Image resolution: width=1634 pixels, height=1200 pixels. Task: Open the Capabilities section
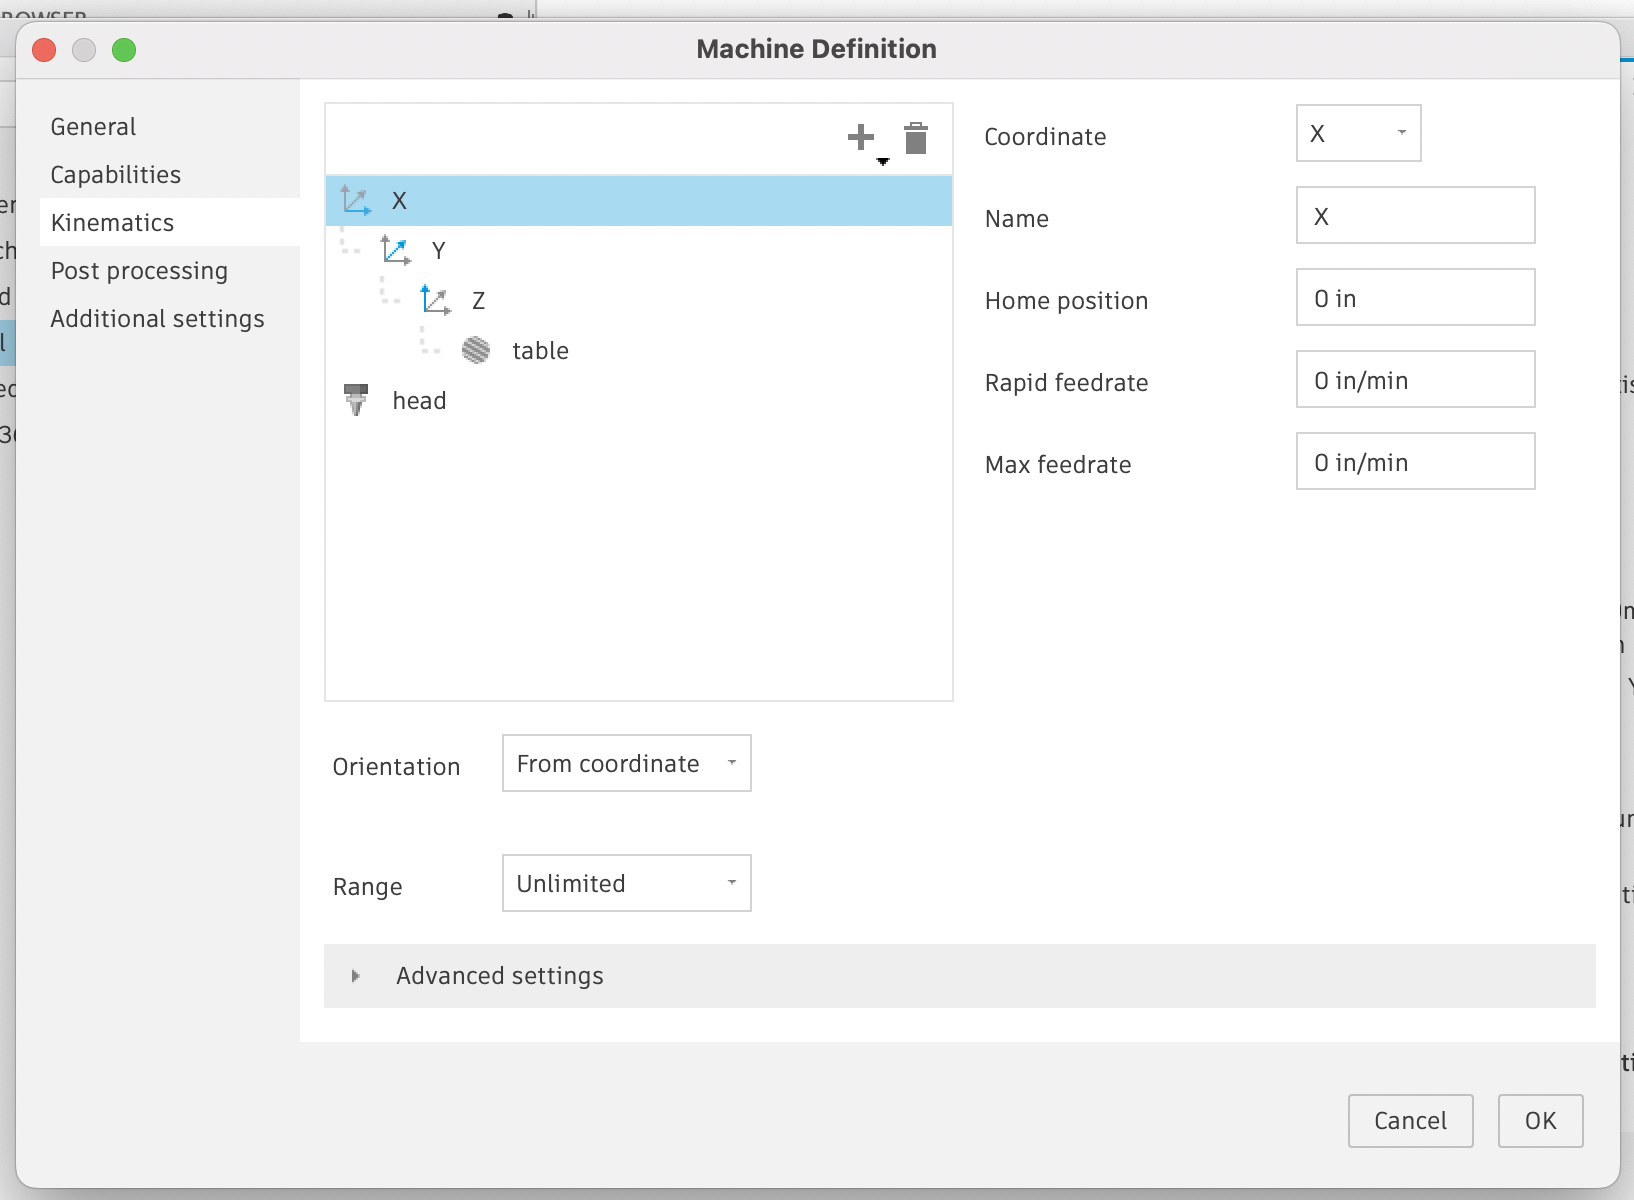pyautogui.click(x=116, y=175)
